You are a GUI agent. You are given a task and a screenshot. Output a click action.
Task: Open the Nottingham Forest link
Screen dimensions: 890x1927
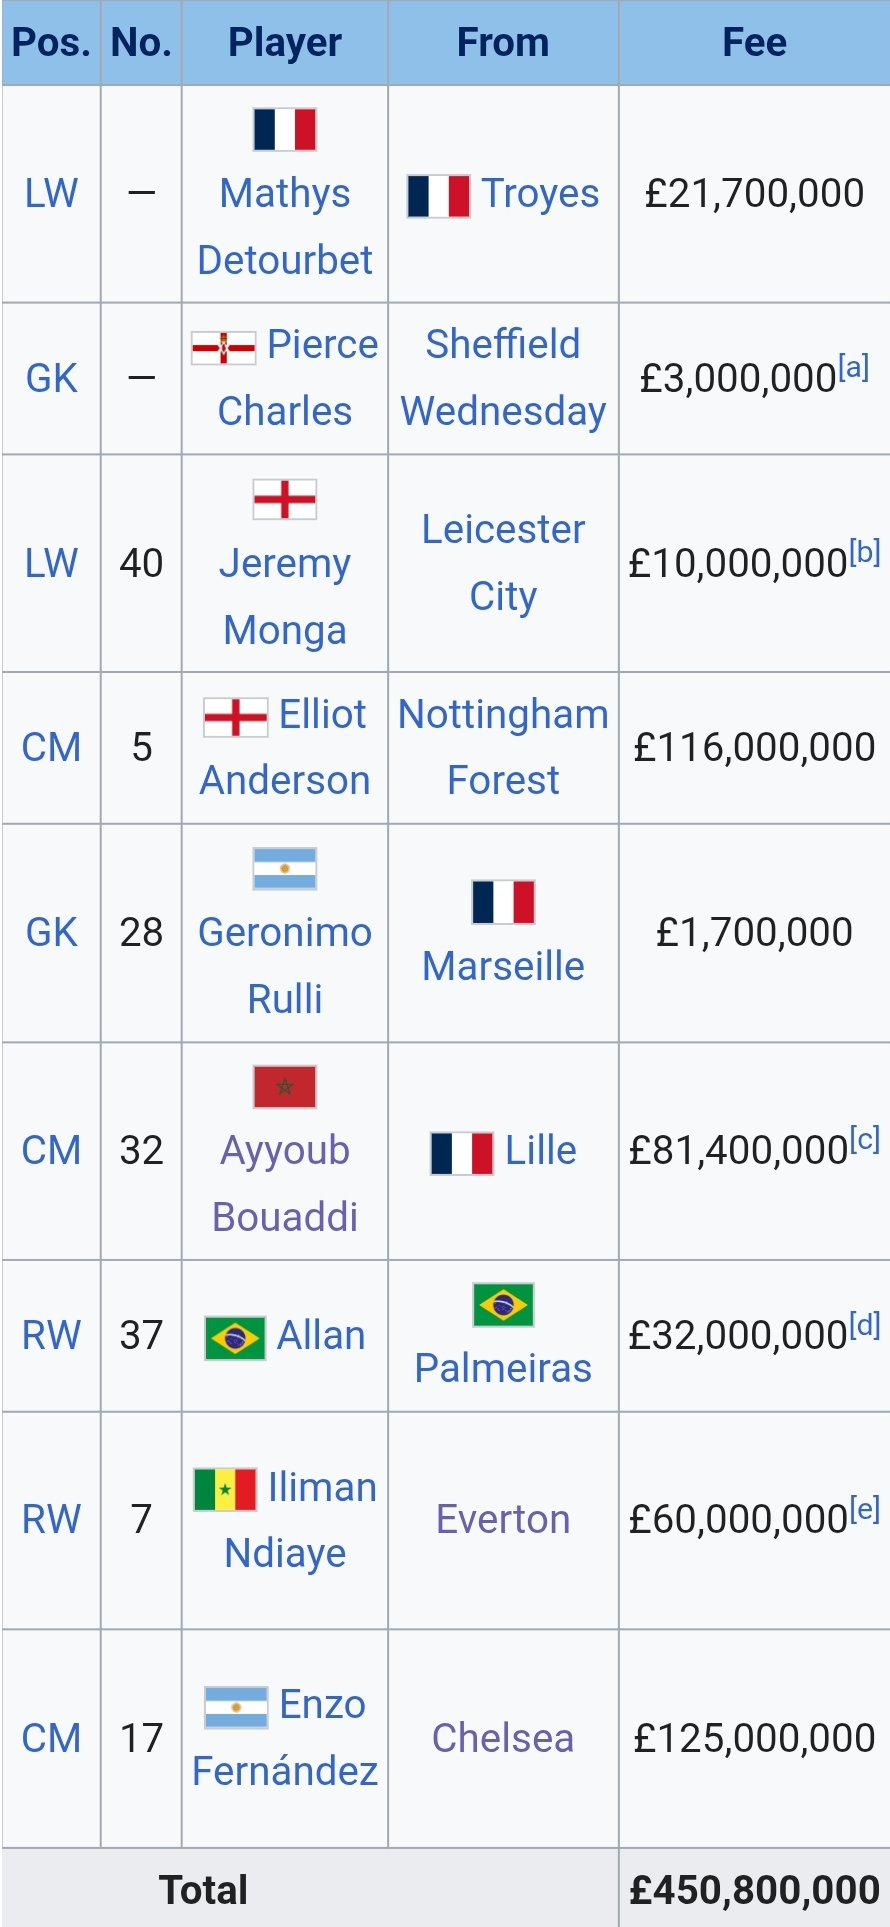point(503,747)
